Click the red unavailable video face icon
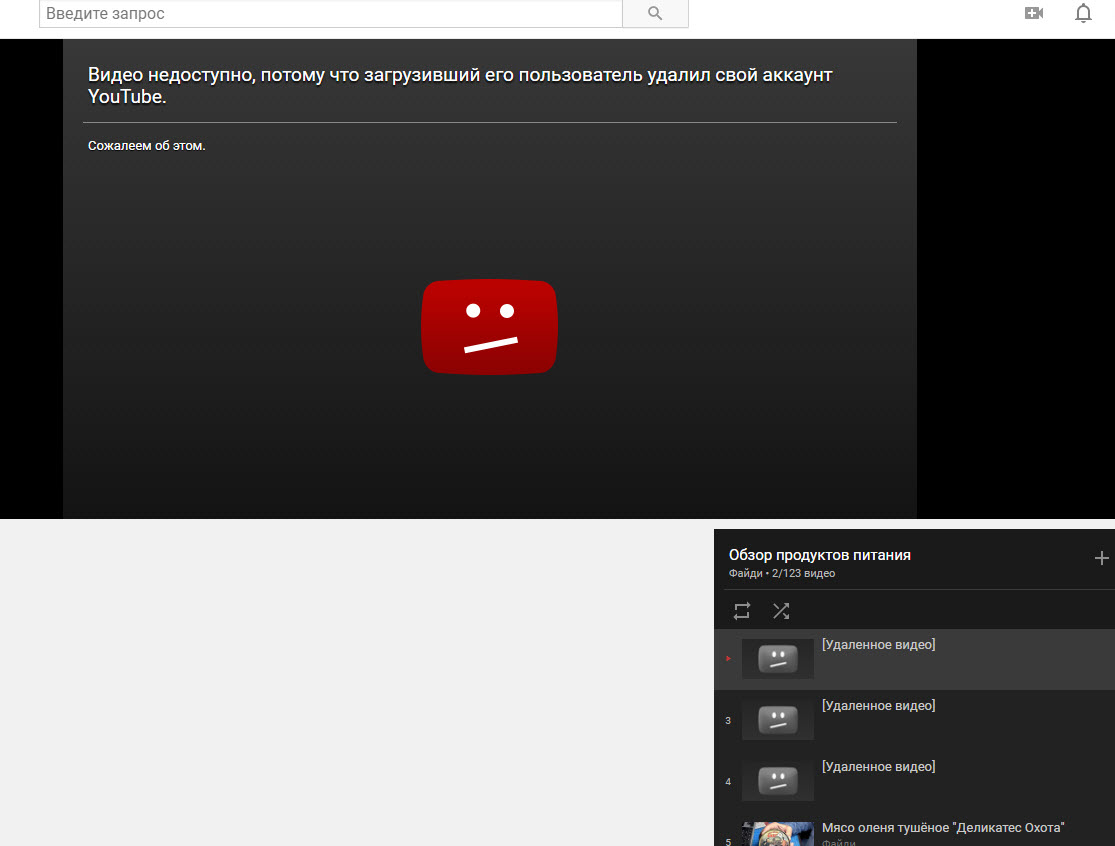Screen dimensions: 1115x846 coord(489,326)
